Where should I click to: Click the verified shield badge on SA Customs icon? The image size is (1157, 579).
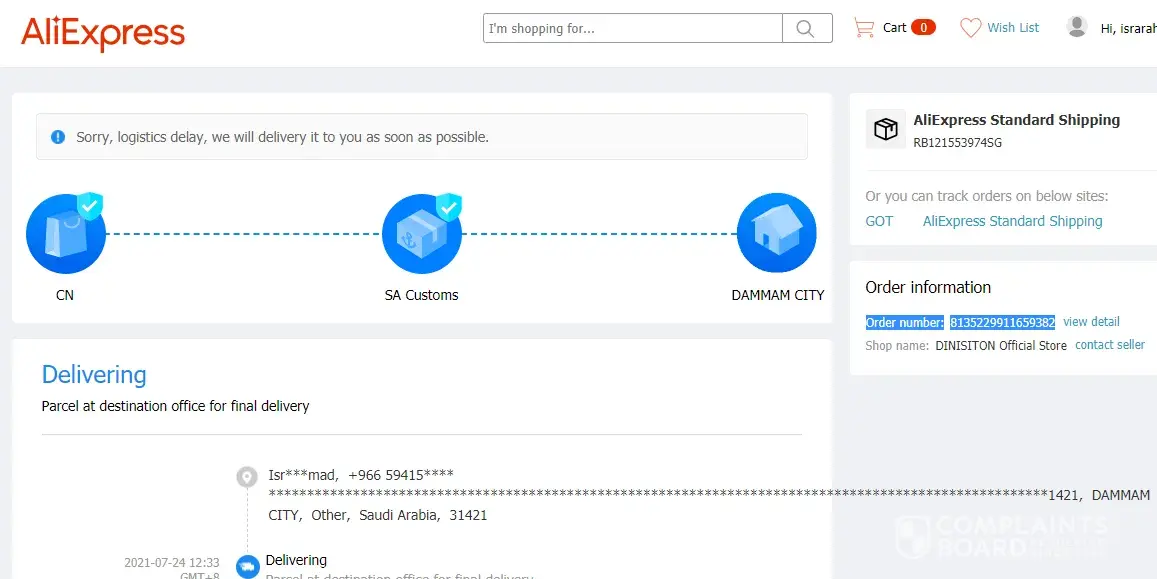[x=449, y=207]
